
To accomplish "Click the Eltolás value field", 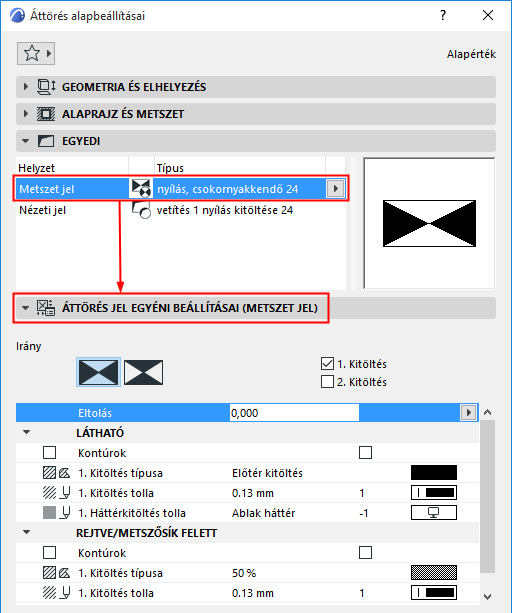I will click(294, 413).
